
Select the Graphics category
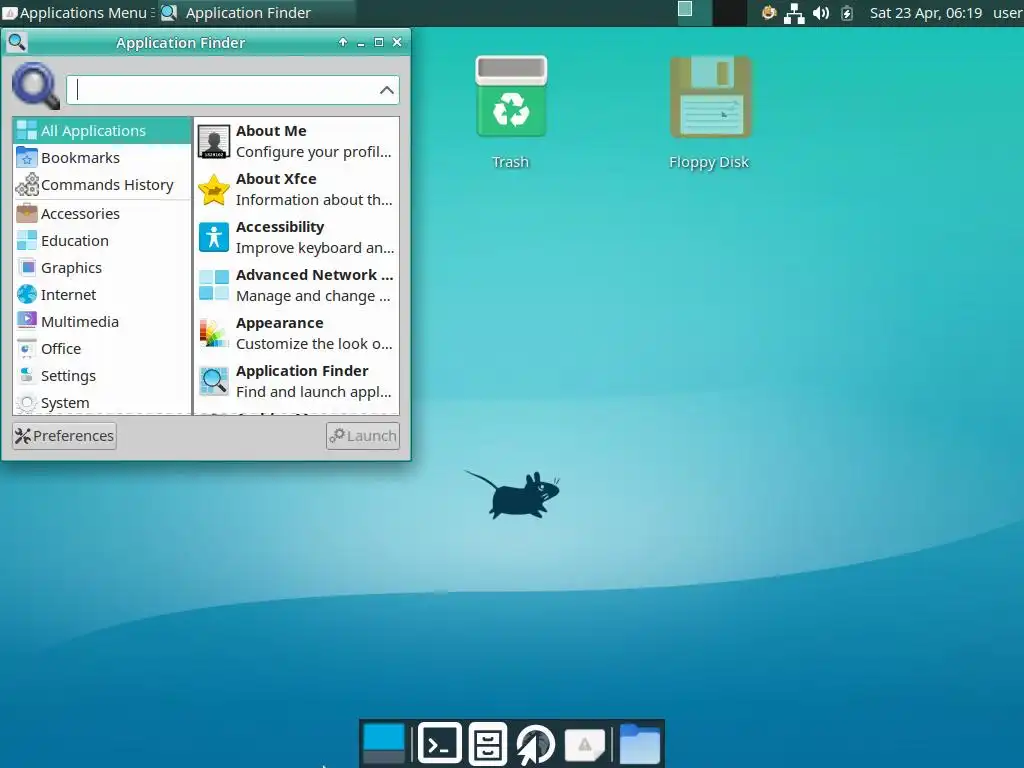tap(102, 268)
